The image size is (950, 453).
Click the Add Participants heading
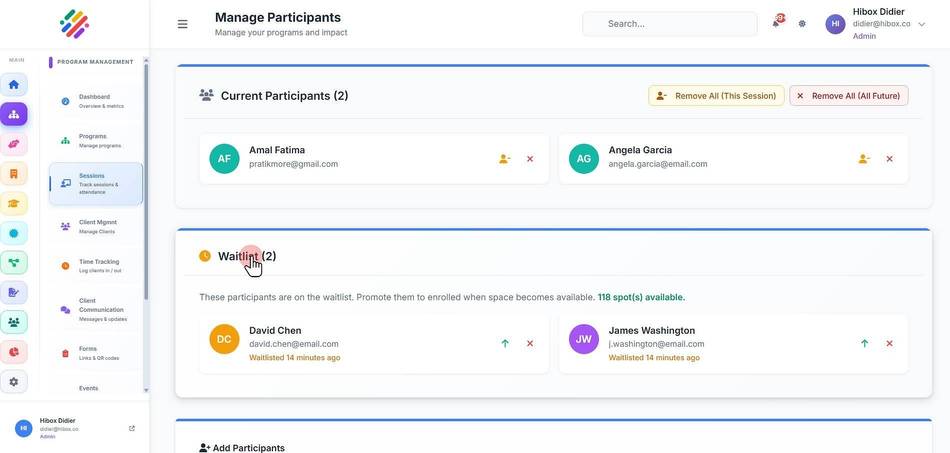(x=248, y=448)
